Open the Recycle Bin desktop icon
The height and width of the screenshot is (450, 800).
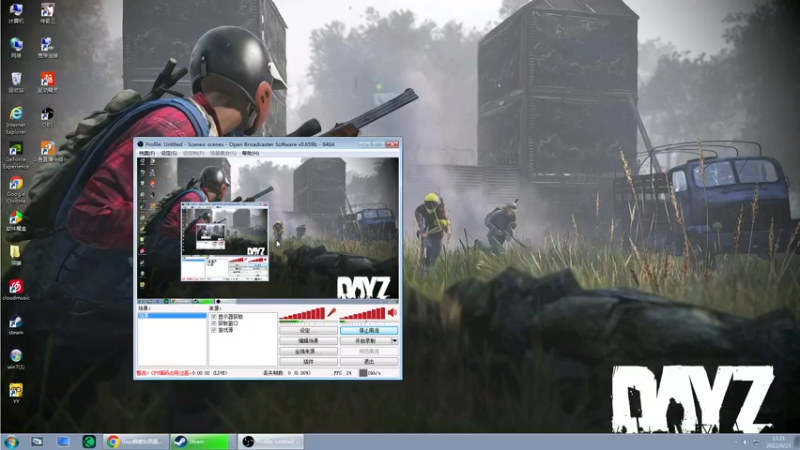[16, 83]
